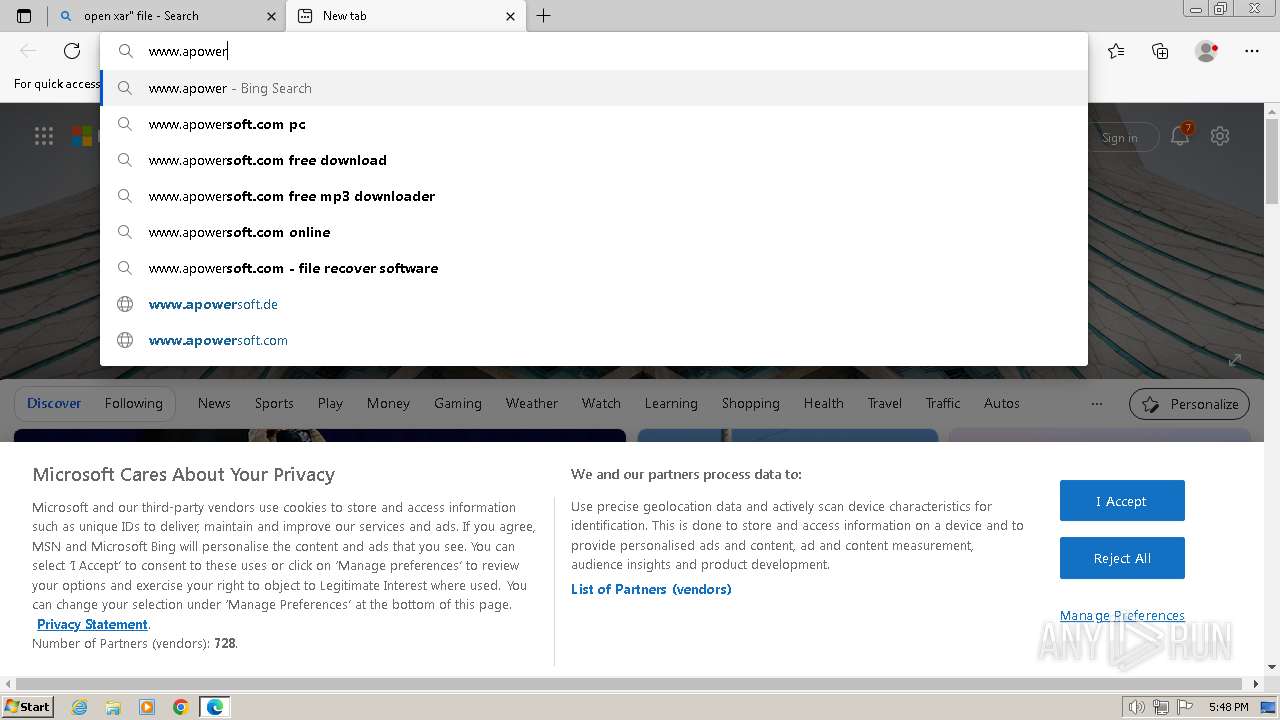The height and width of the screenshot is (720, 1280).
Task: Open the Money category
Action: (388, 403)
